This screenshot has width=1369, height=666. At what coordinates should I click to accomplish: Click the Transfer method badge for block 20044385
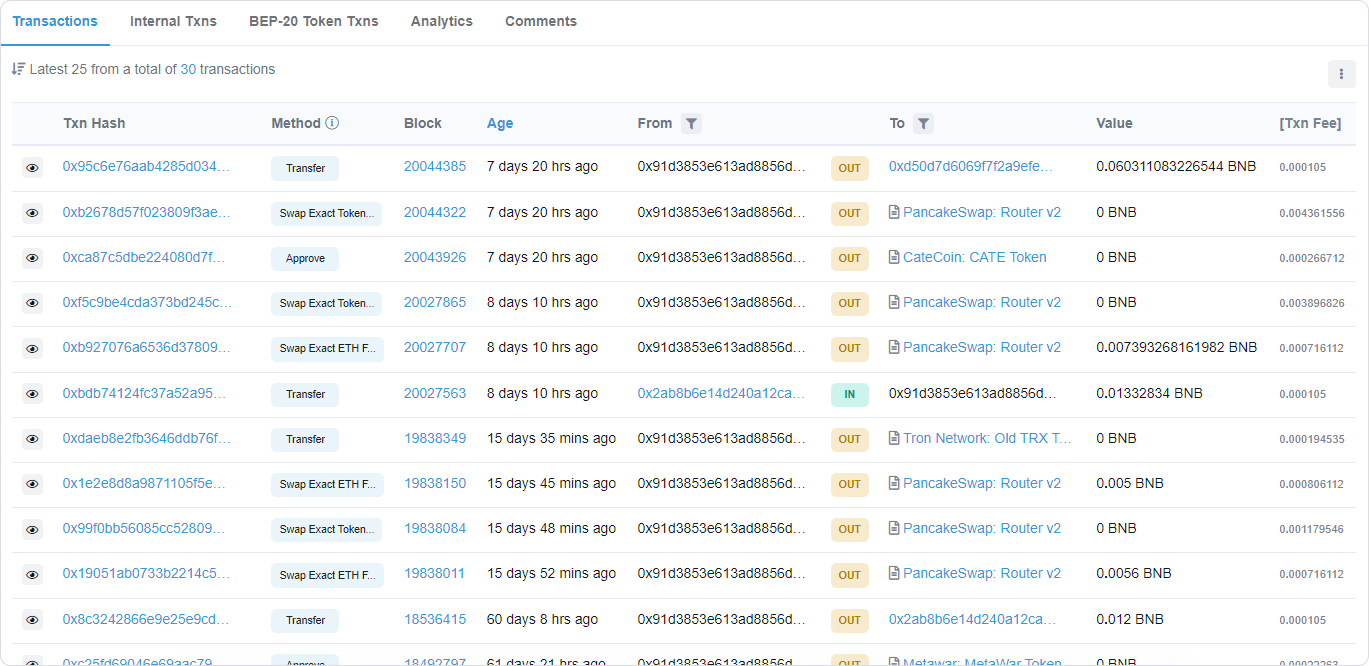pos(305,168)
